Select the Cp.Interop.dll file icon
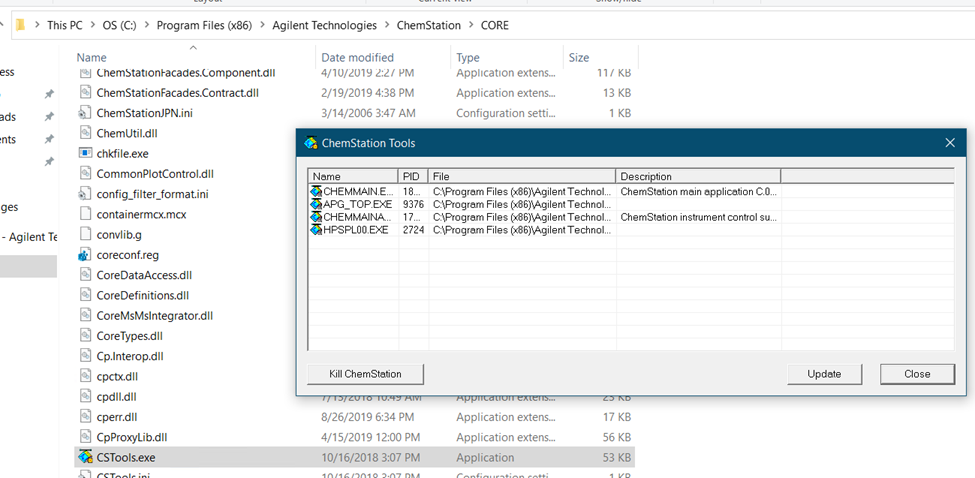Image resolution: width=975 pixels, height=478 pixels. [85, 356]
